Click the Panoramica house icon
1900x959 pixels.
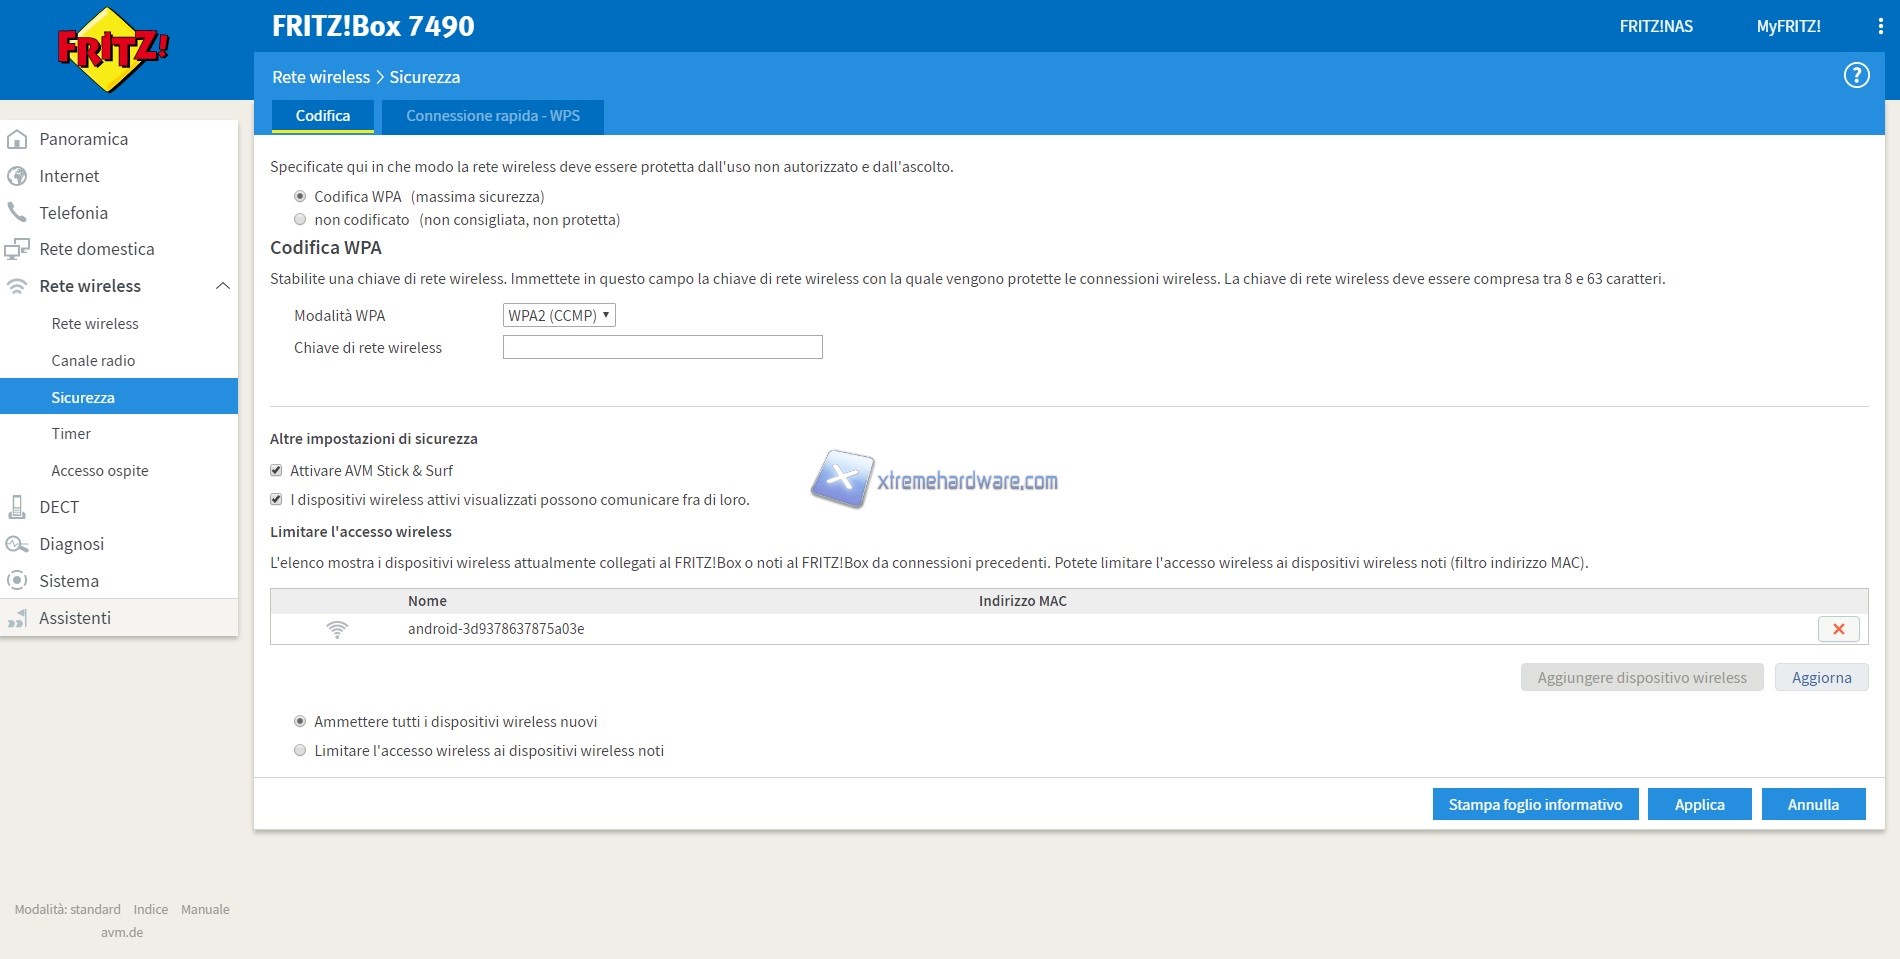(x=17, y=140)
